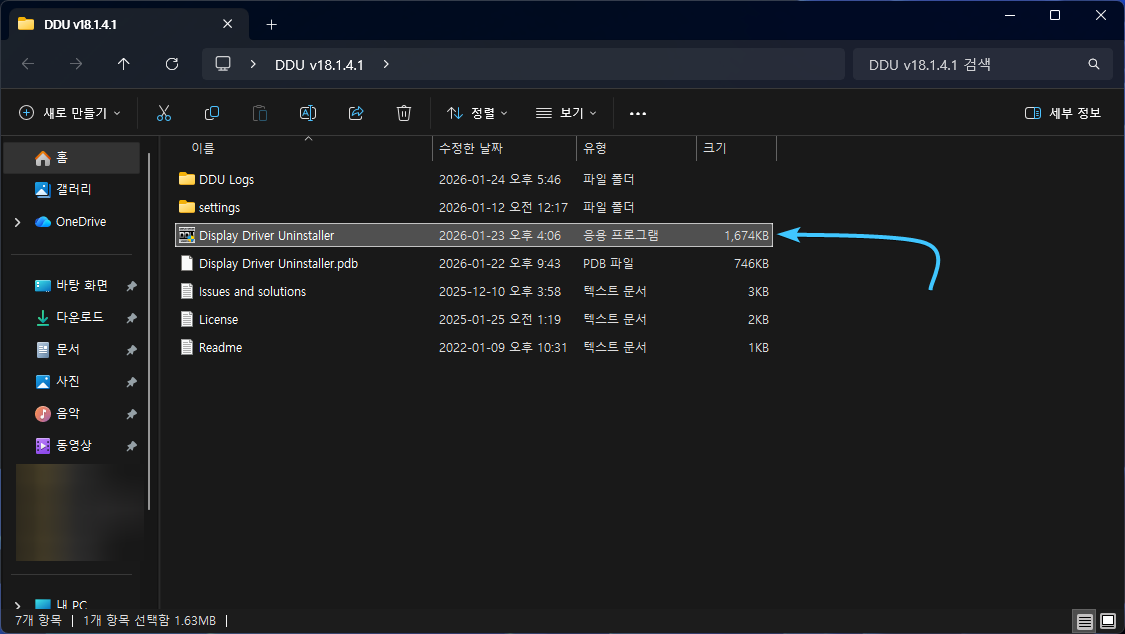Open the 새로 만들기 dropdown menu
This screenshot has width=1125, height=634.
pos(70,113)
